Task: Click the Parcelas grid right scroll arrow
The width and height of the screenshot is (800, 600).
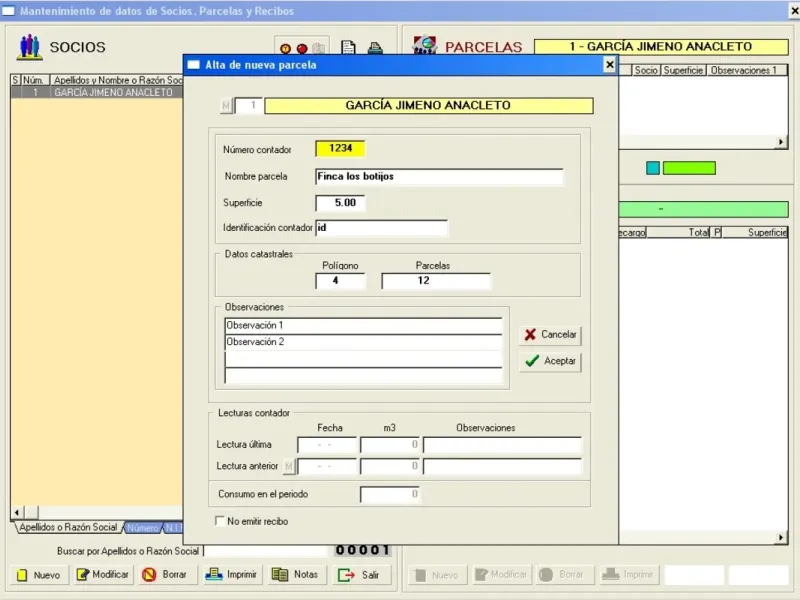Action: click(x=781, y=142)
